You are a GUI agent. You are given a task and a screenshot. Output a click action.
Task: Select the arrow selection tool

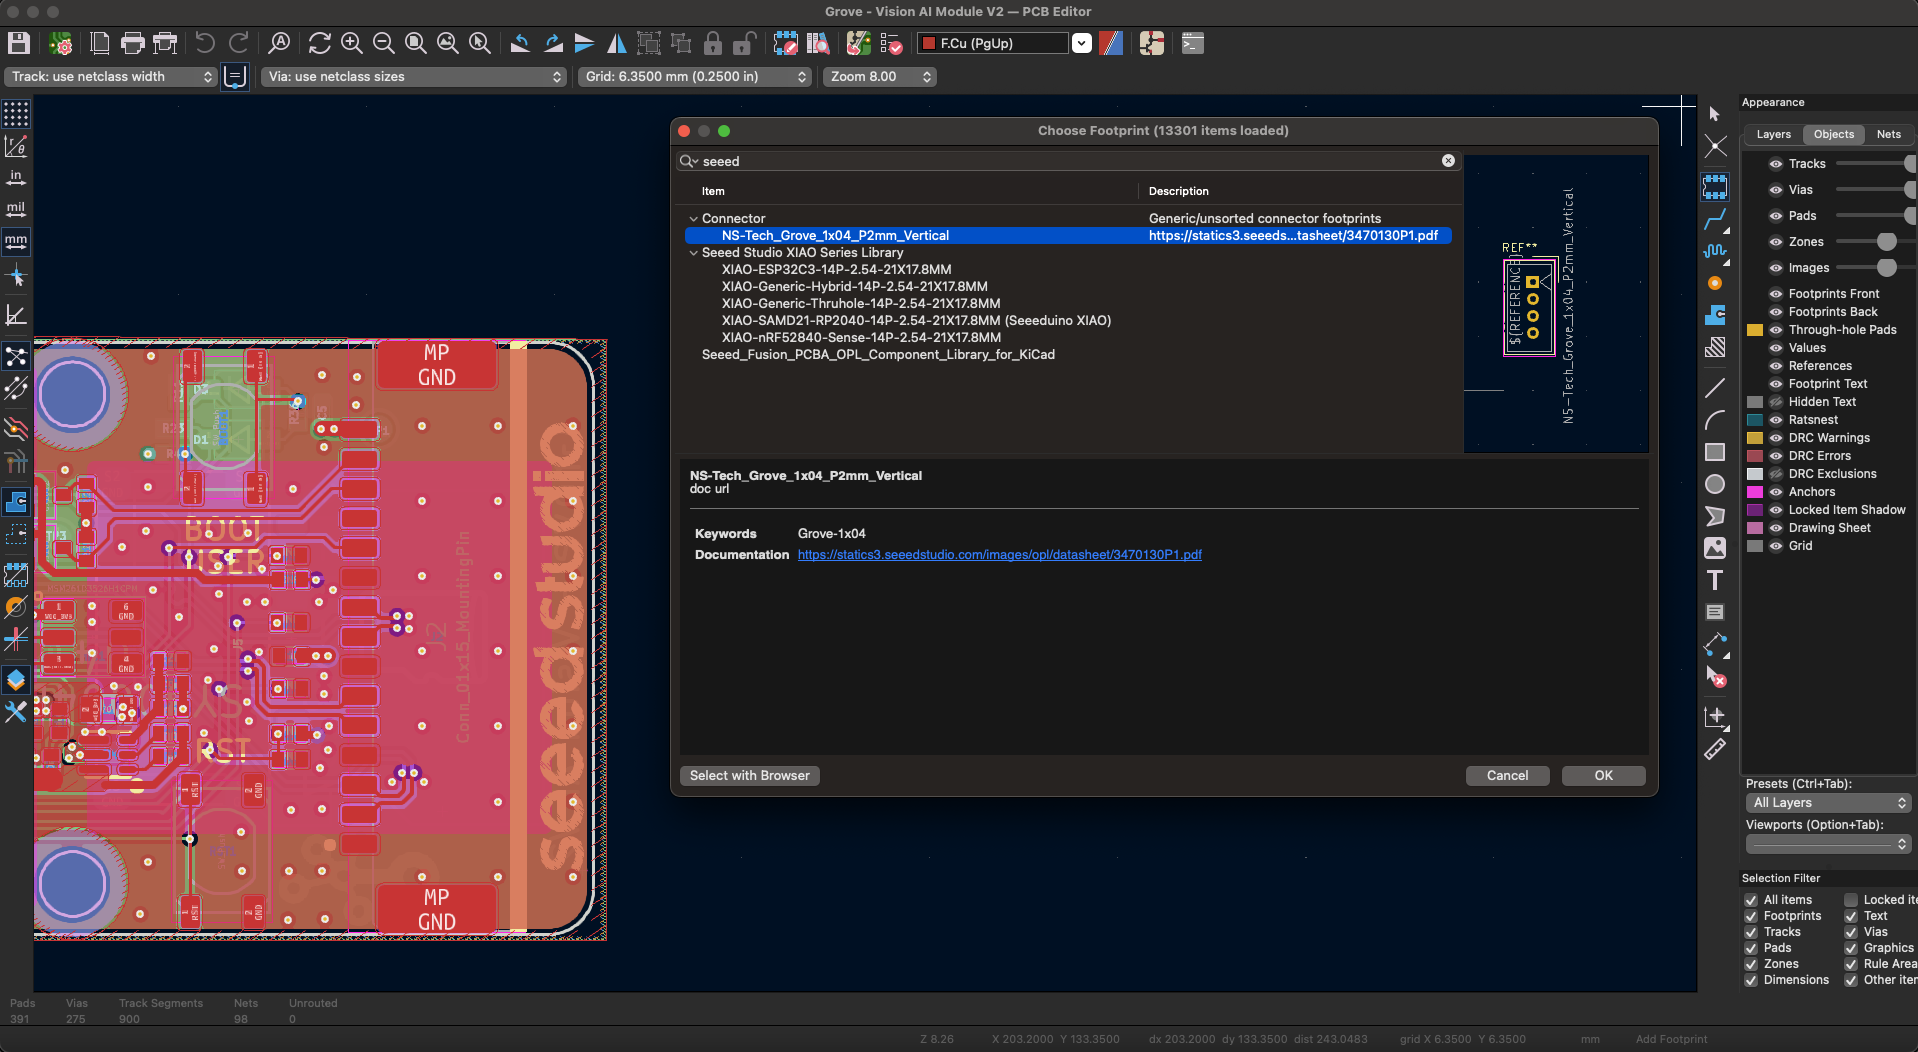1715,114
